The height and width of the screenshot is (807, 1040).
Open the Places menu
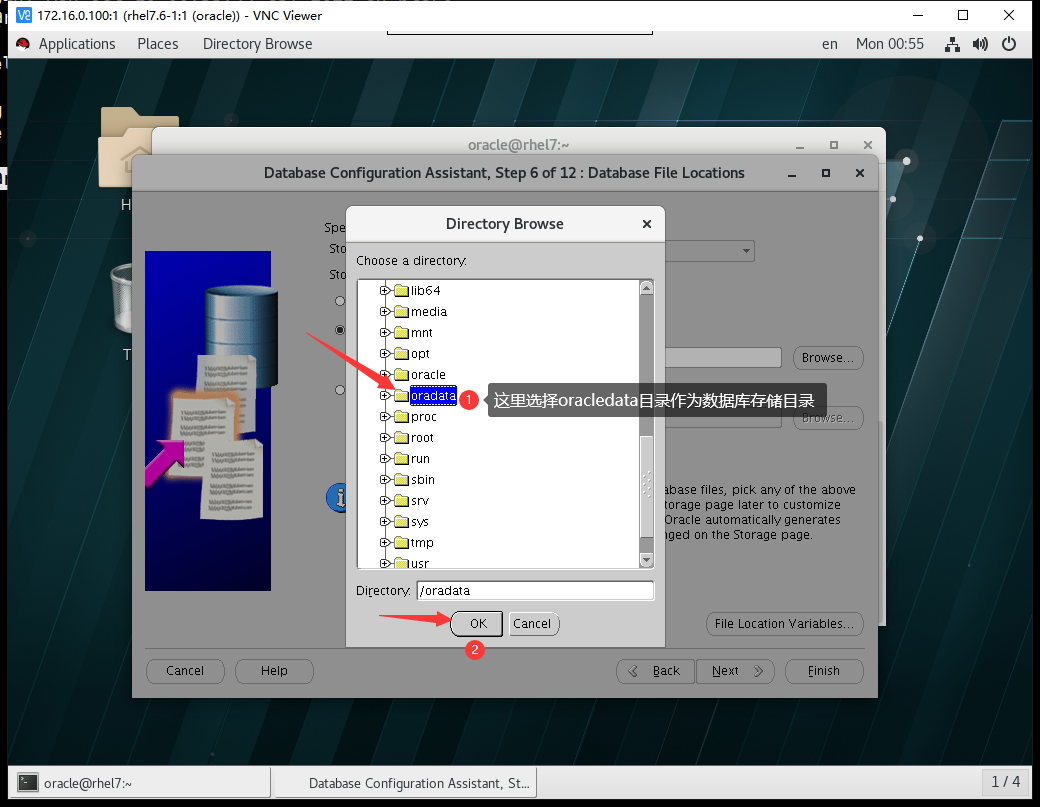pos(158,44)
